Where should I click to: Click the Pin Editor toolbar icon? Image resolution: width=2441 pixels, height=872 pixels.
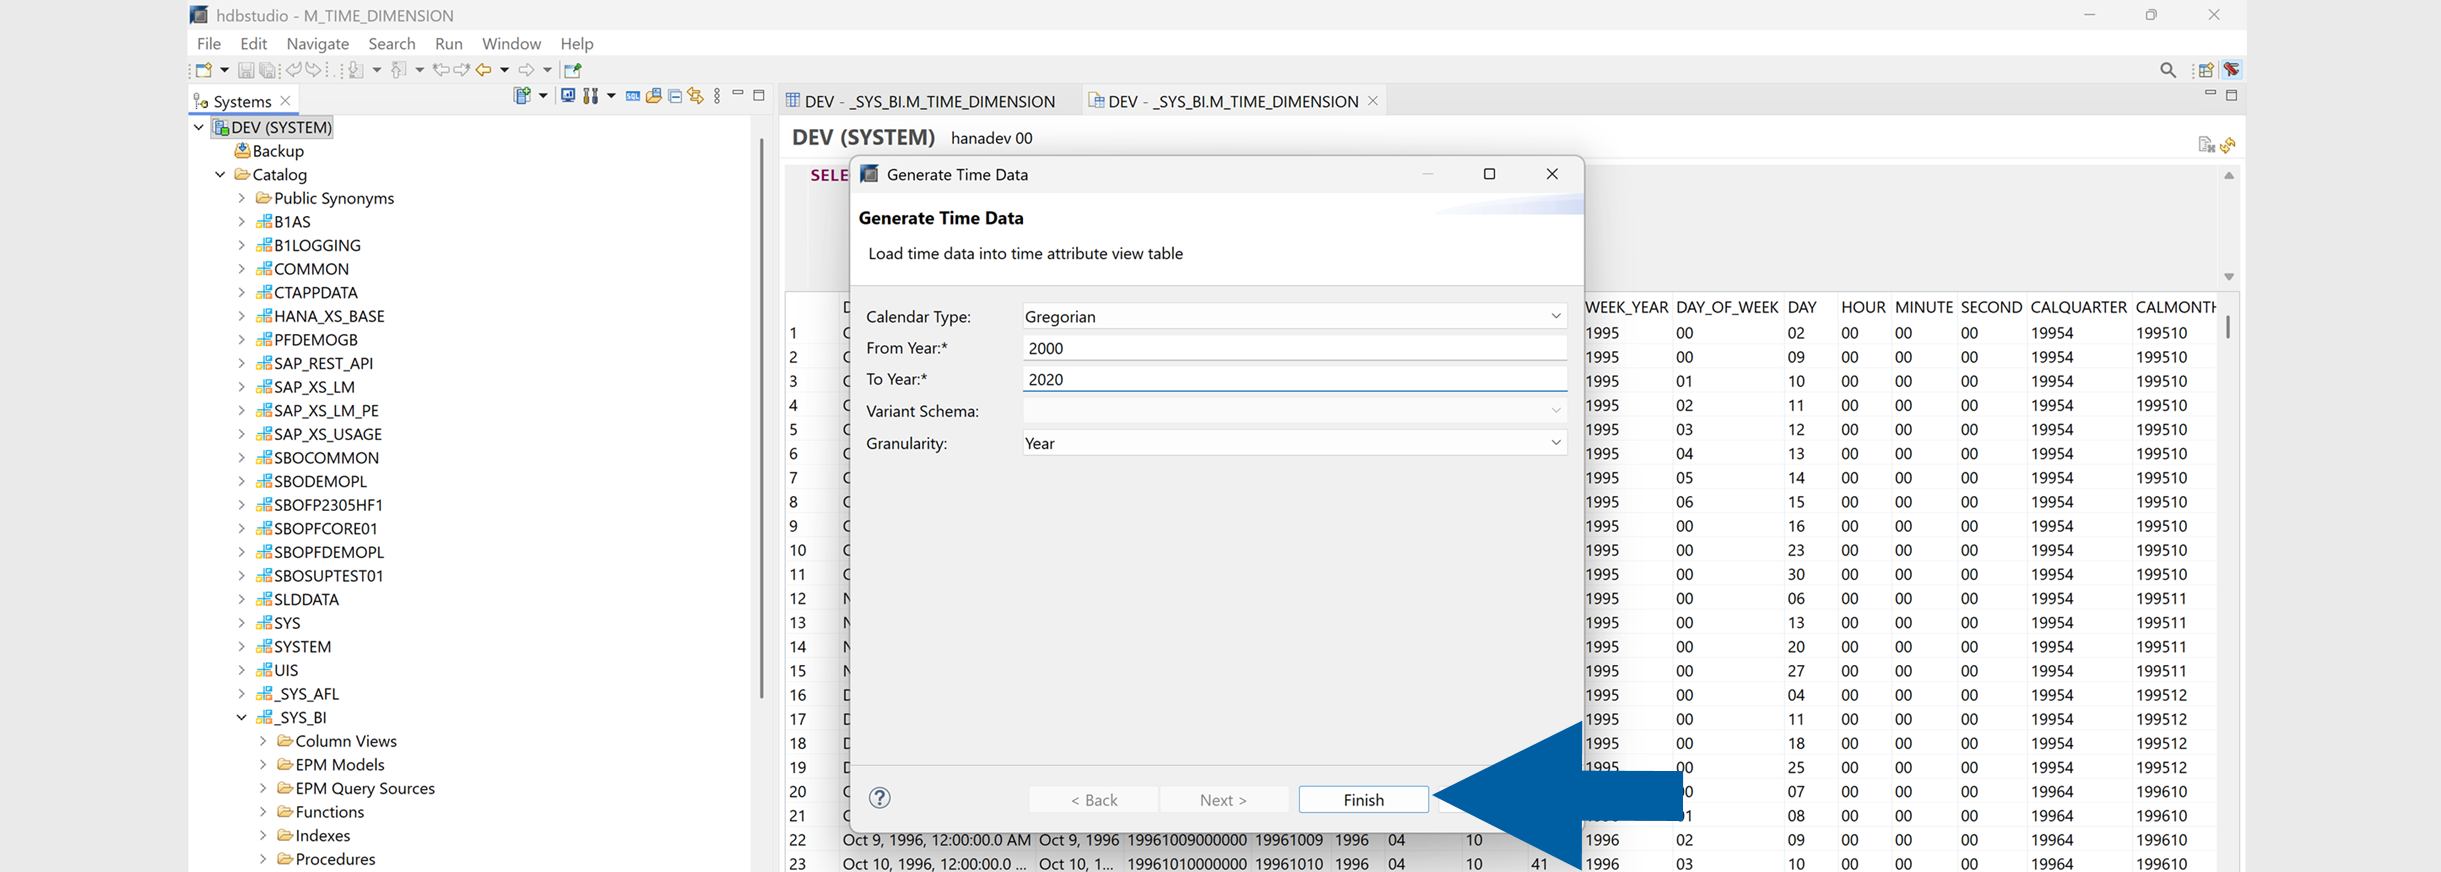[x=573, y=70]
